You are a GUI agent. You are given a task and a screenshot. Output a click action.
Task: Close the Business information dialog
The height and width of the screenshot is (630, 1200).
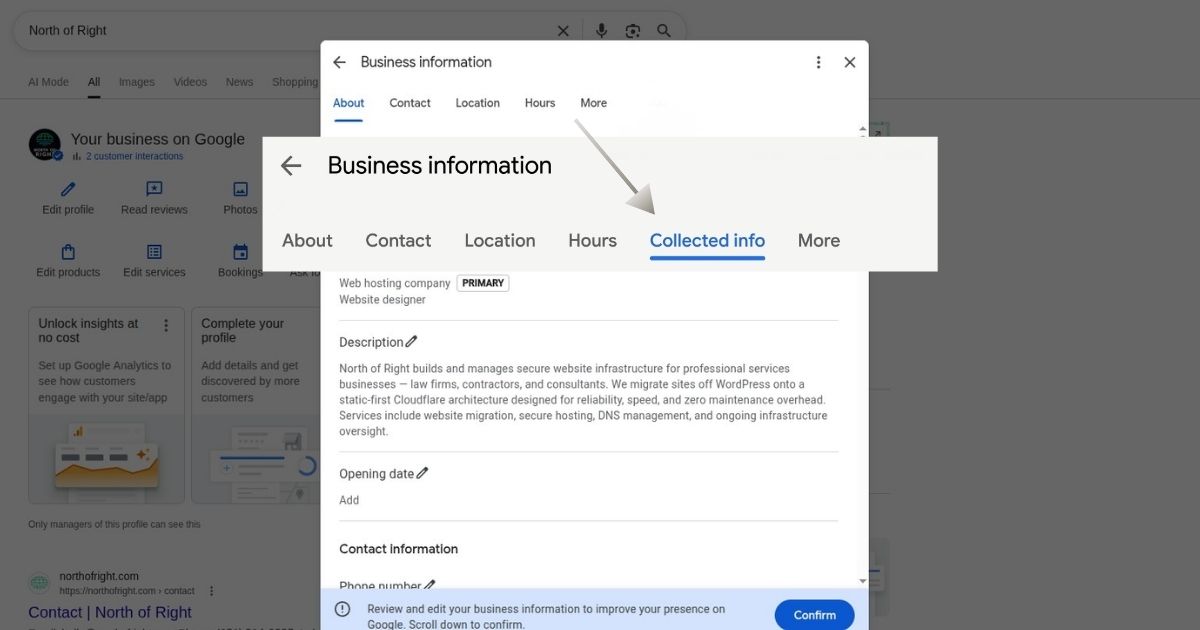[x=850, y=62]
